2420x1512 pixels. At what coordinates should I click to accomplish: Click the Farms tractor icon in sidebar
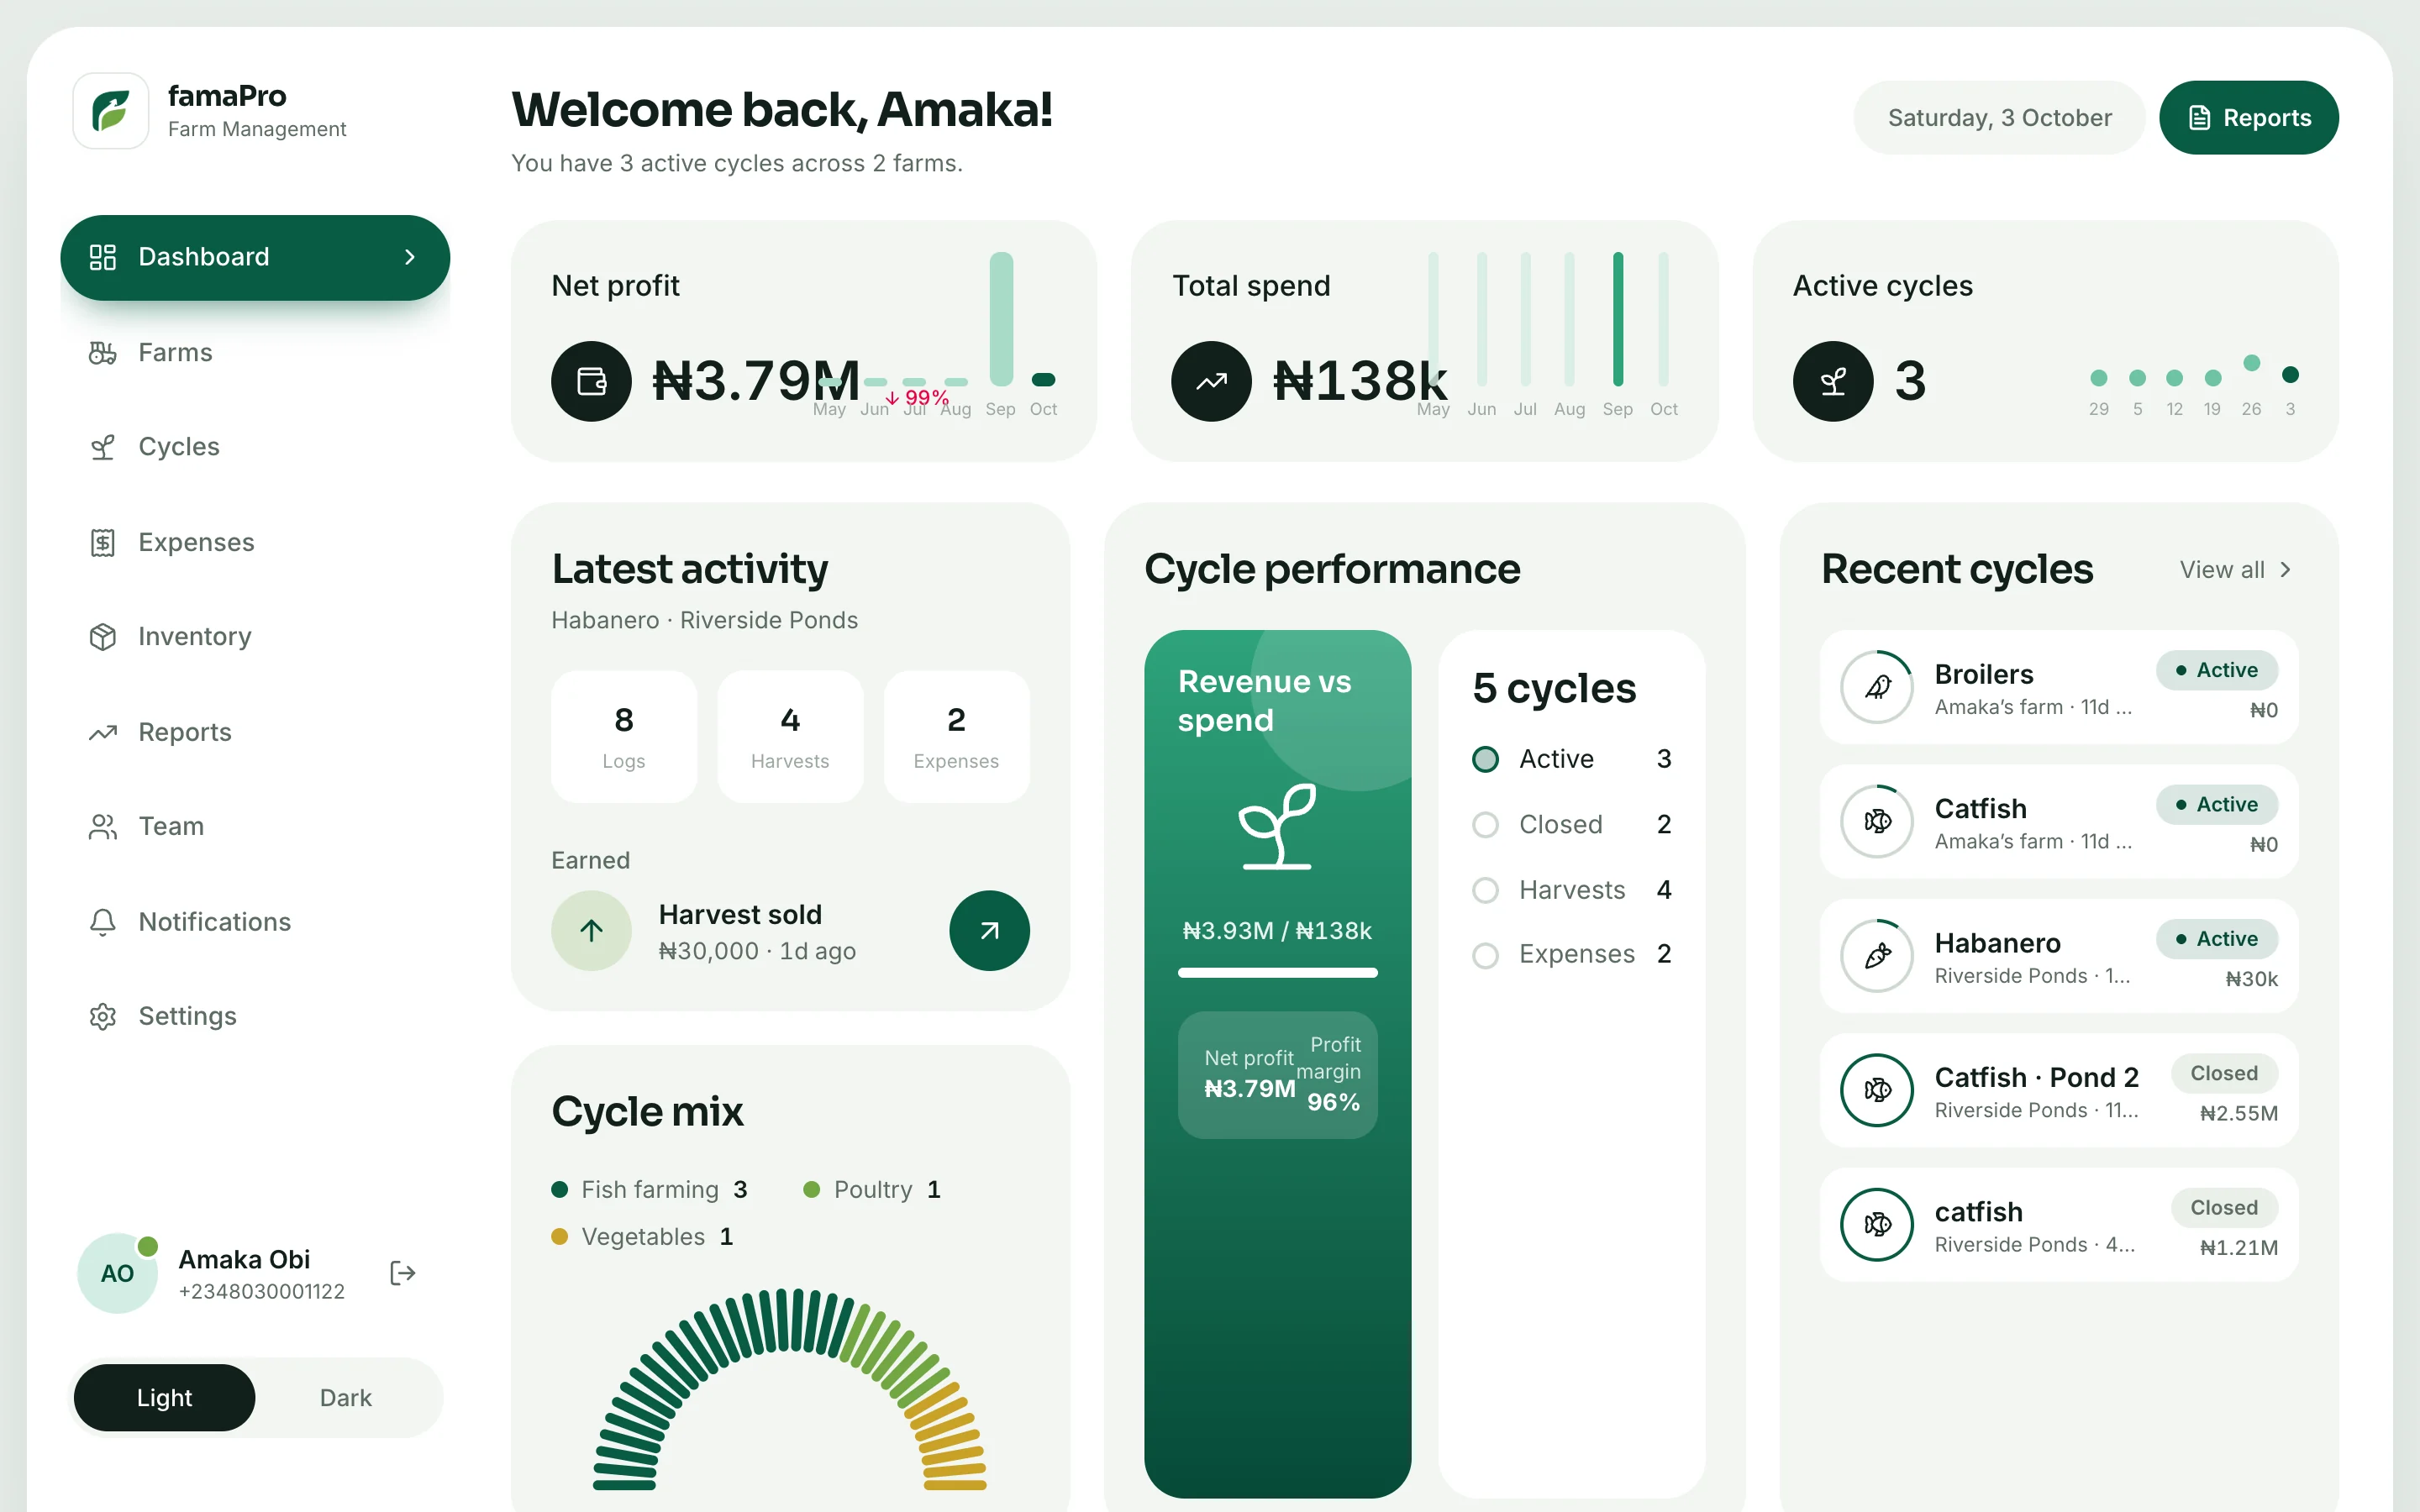102,353
